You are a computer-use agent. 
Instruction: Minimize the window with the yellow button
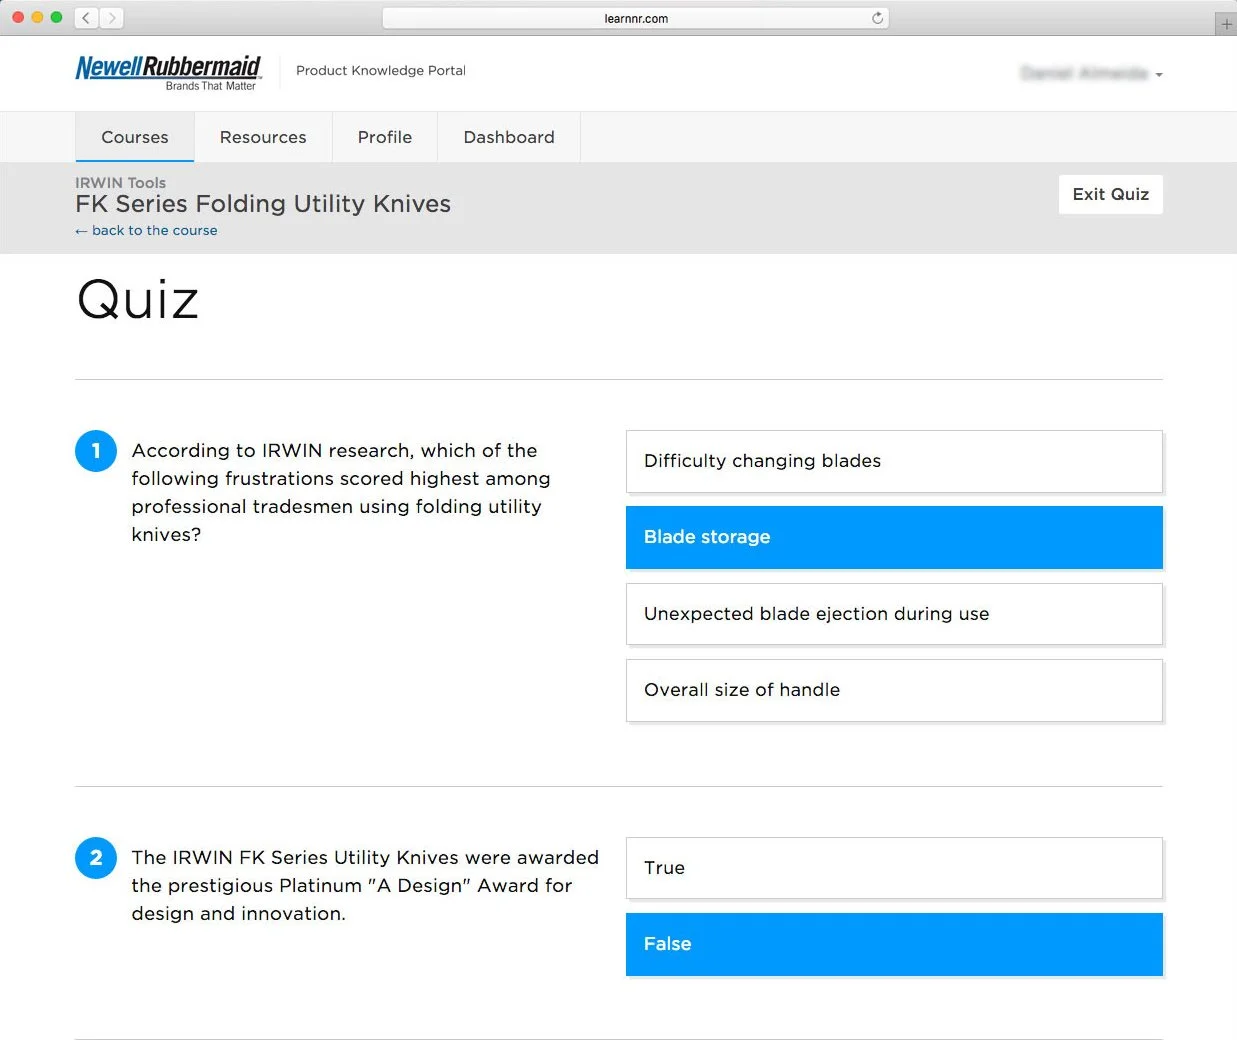point(37,17)
